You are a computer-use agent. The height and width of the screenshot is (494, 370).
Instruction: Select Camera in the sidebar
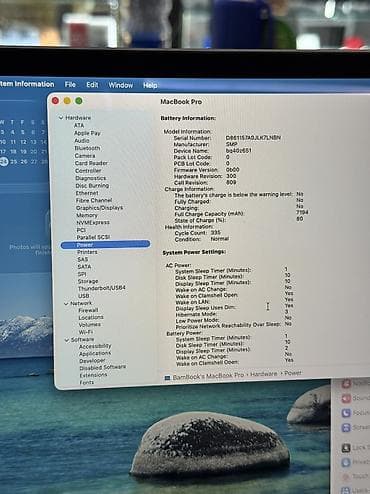[x=85, y=156]
